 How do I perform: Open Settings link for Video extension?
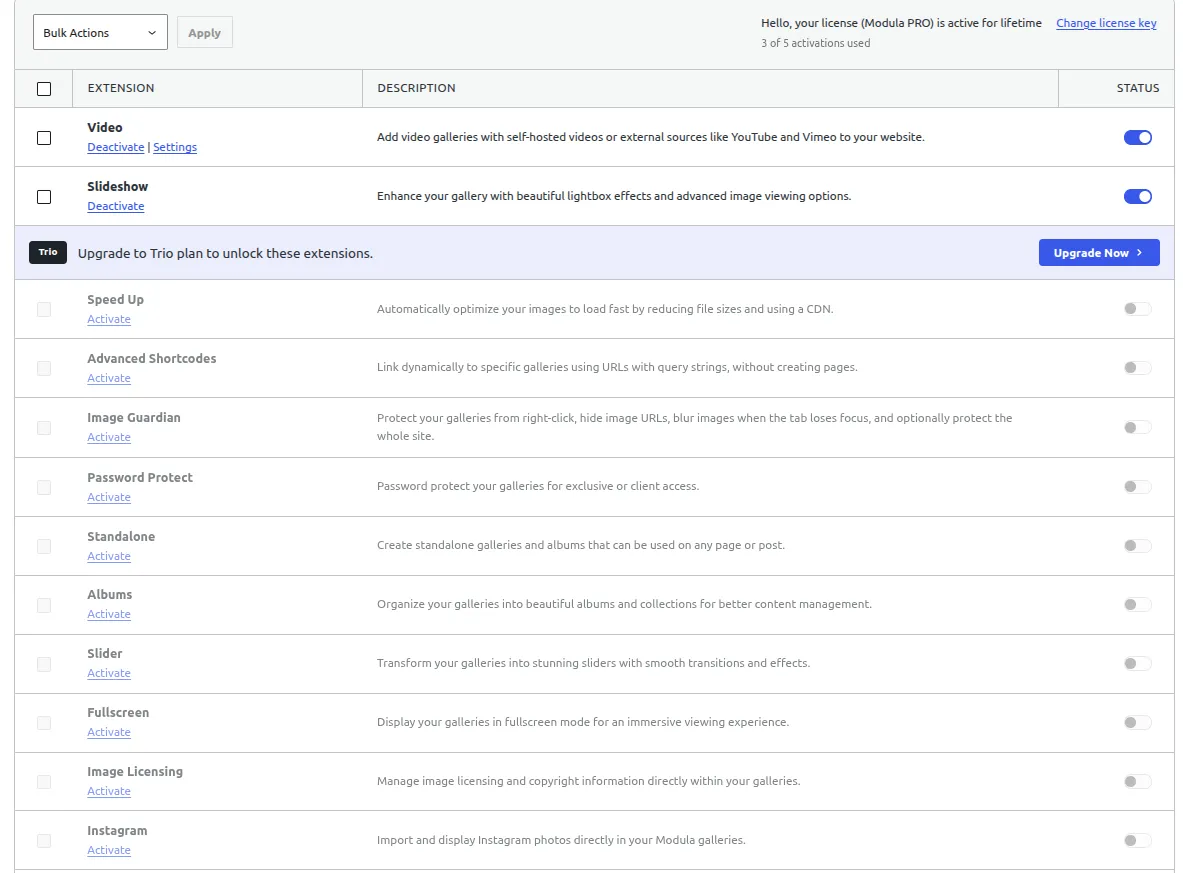coord(175,147)
